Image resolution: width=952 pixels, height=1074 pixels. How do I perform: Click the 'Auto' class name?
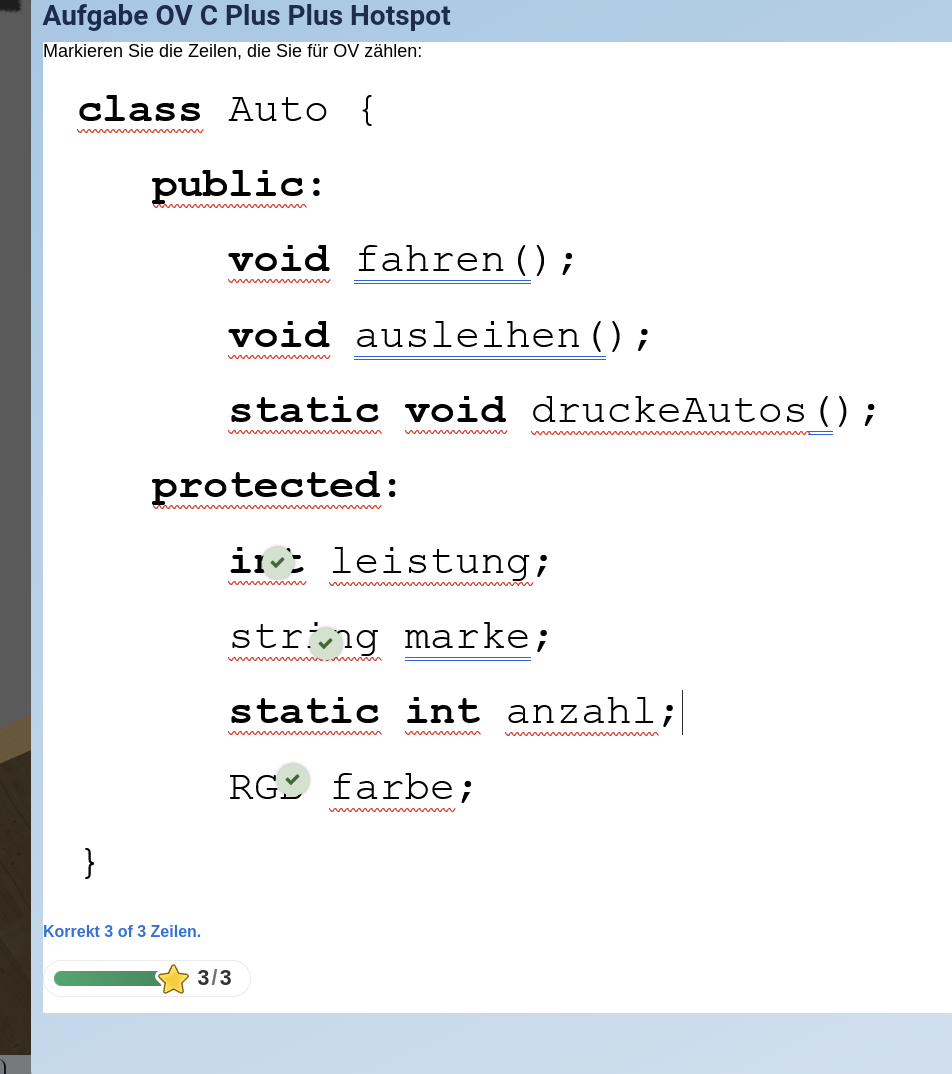tap(278, 110)
